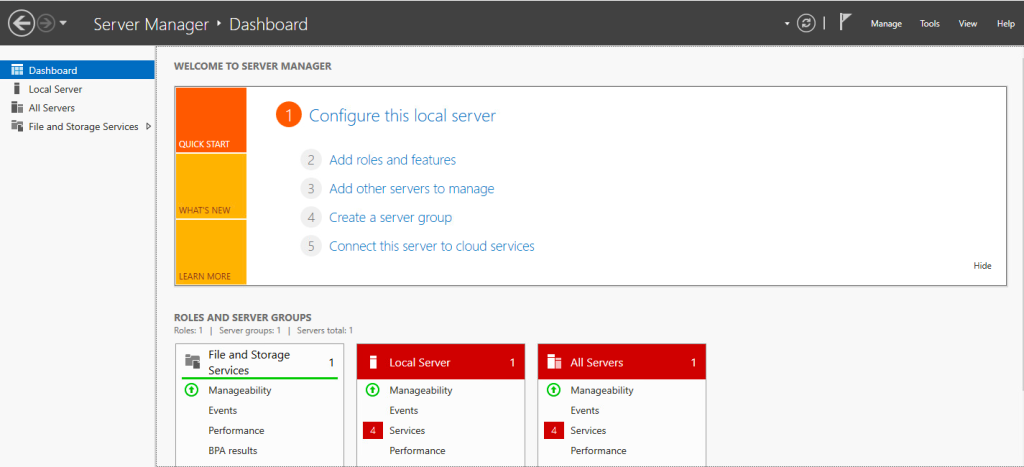The image size is (1024, 467).
Task: Open the View menu
Action: pyautogui.click(x=968, y=24)
